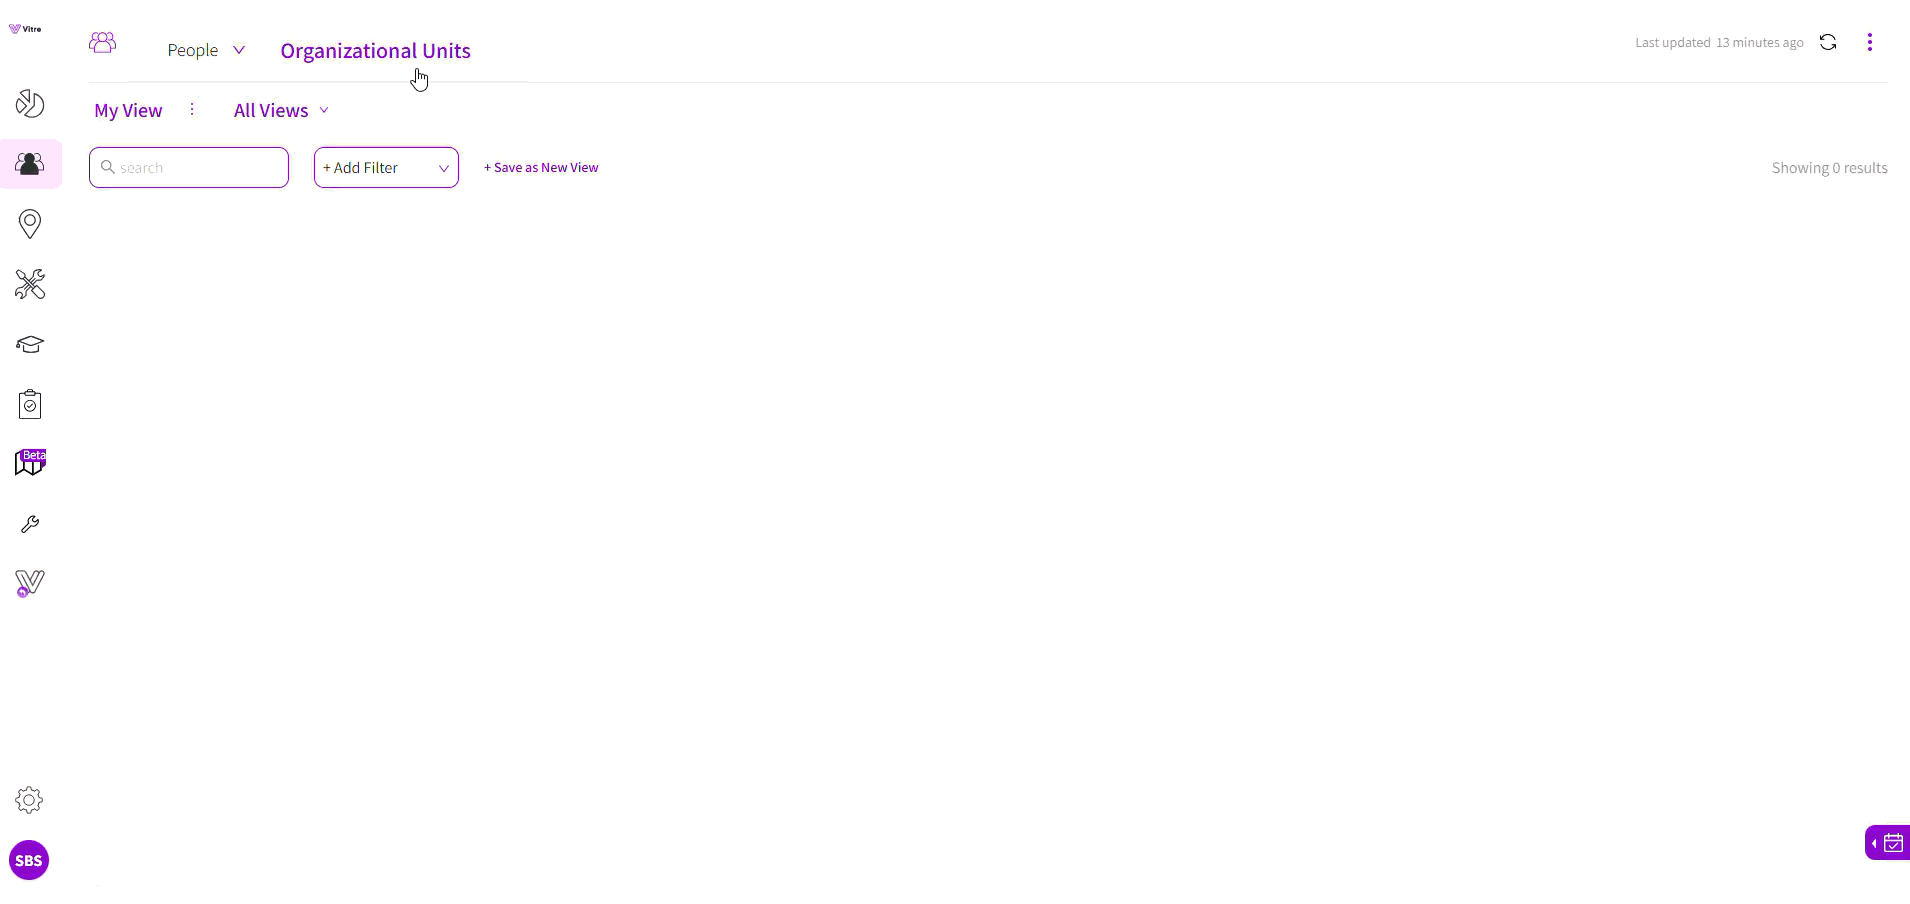Open the wrench sidebar icon
This screenshot has height=904, width=1910.
coord(30,524)
